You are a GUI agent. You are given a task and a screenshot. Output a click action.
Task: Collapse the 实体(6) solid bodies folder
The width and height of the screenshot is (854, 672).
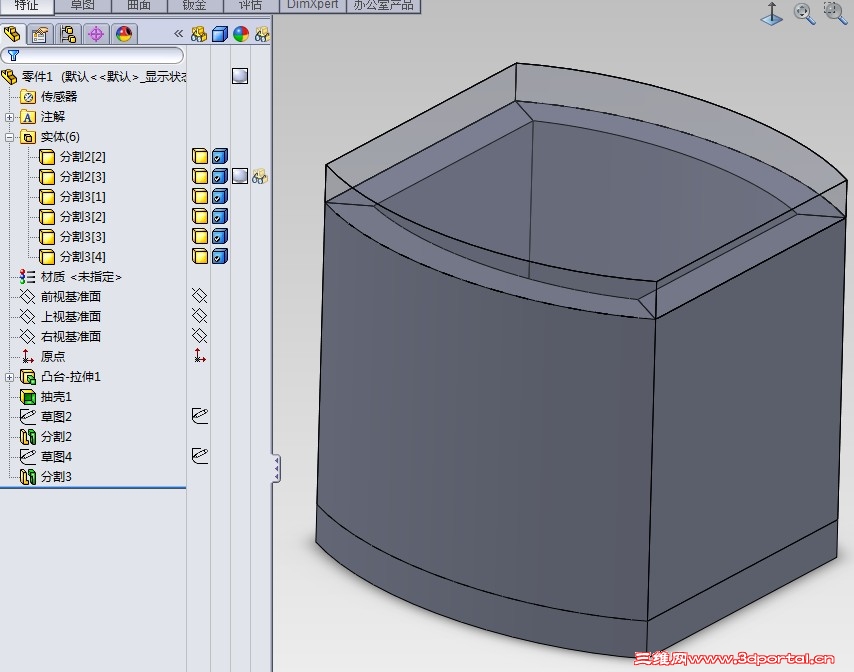(9, 137)
